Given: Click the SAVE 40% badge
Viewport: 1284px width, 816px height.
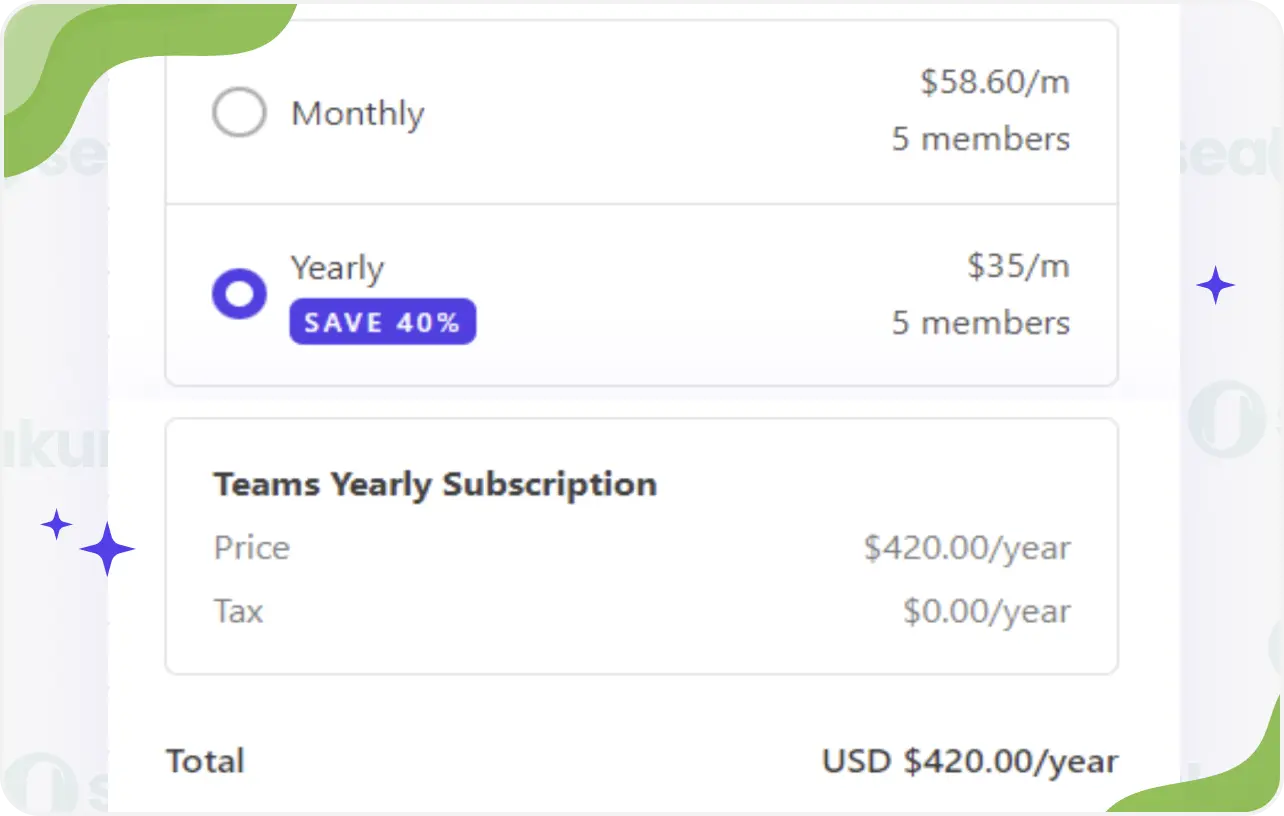Looking at the screenshot, I should 382,321.
